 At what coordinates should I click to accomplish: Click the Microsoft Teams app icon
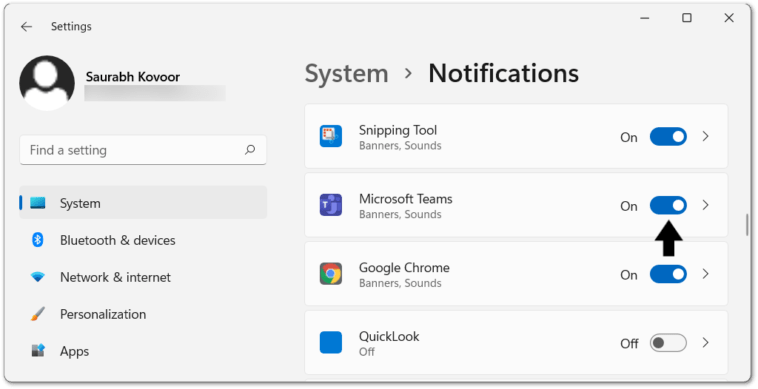(x=331, y=205)
